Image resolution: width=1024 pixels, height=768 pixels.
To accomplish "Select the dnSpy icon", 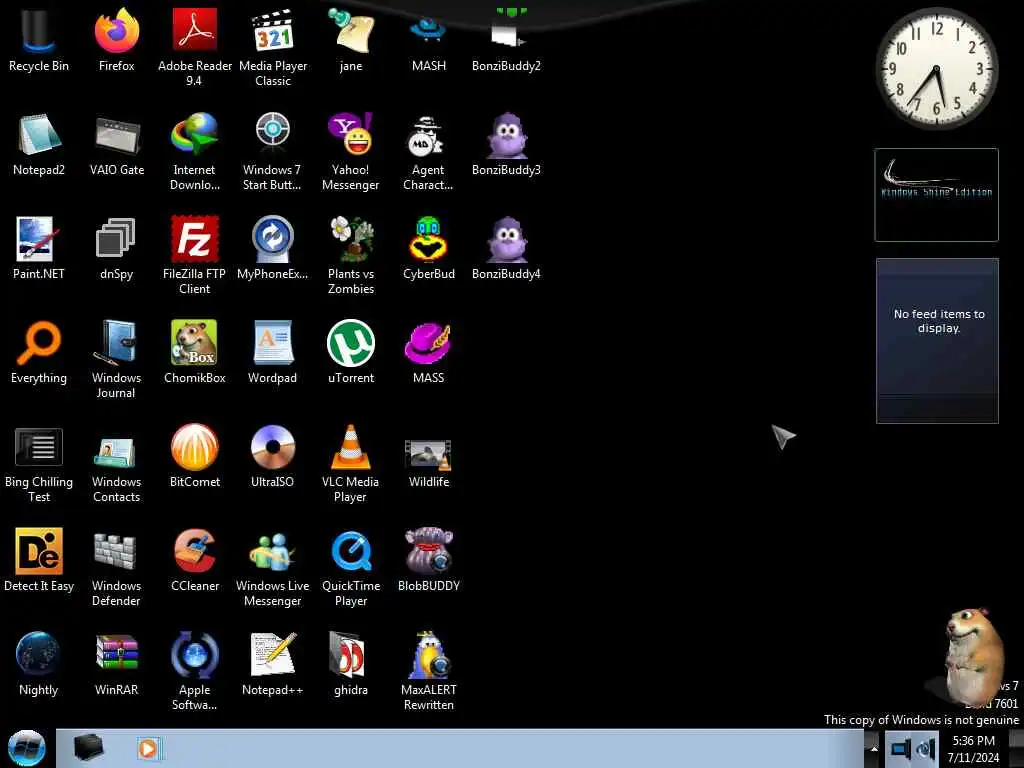I will [x=116, y=248].
